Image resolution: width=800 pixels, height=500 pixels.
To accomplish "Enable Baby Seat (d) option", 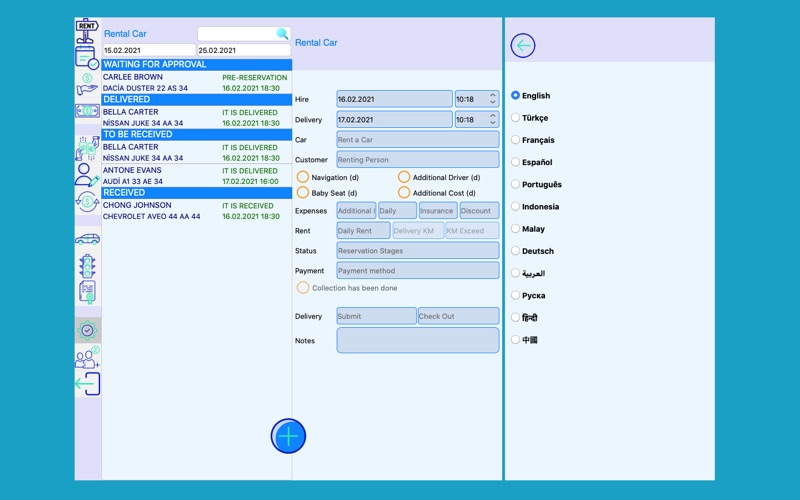I will [303, 192].
